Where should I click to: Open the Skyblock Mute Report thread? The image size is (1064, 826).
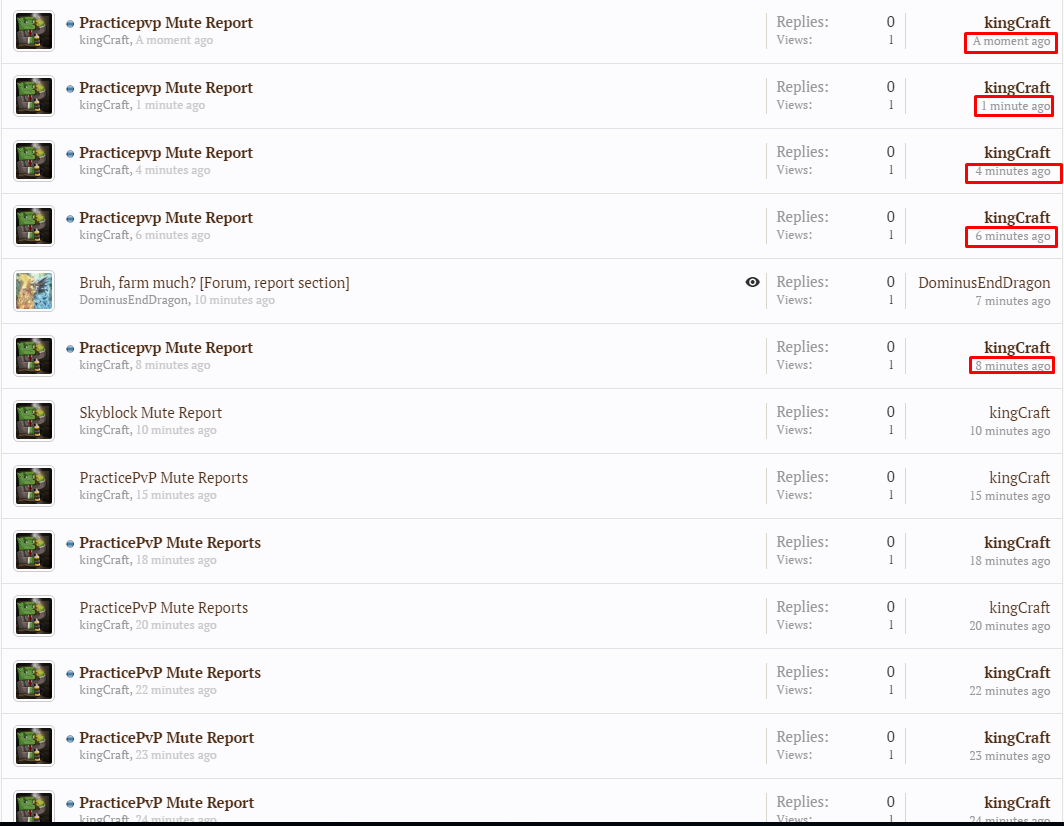click(x=151, y=413)
